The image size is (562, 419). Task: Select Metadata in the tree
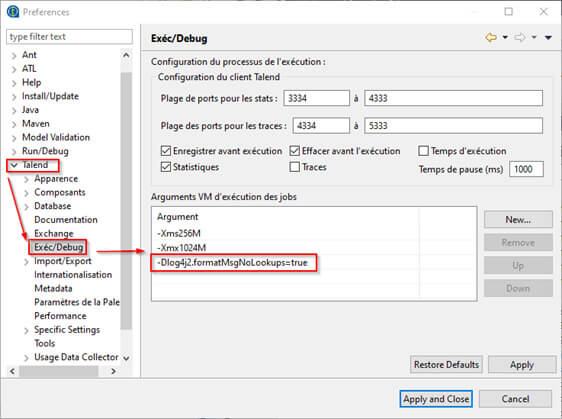53,288
